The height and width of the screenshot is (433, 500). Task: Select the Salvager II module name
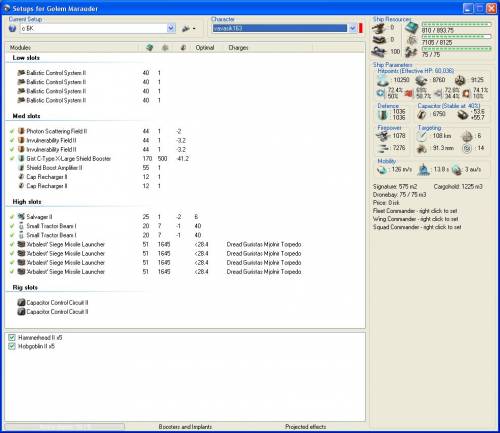point(39,217)
